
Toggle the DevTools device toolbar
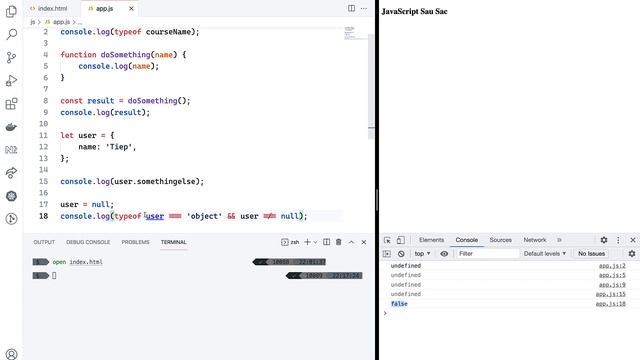pos(401,240)
